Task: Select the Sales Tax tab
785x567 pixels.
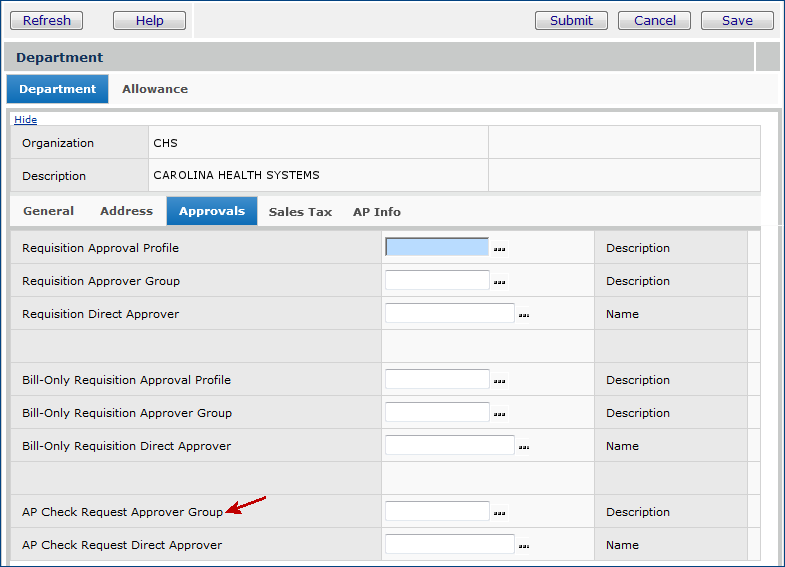Action: pos(300,212)
